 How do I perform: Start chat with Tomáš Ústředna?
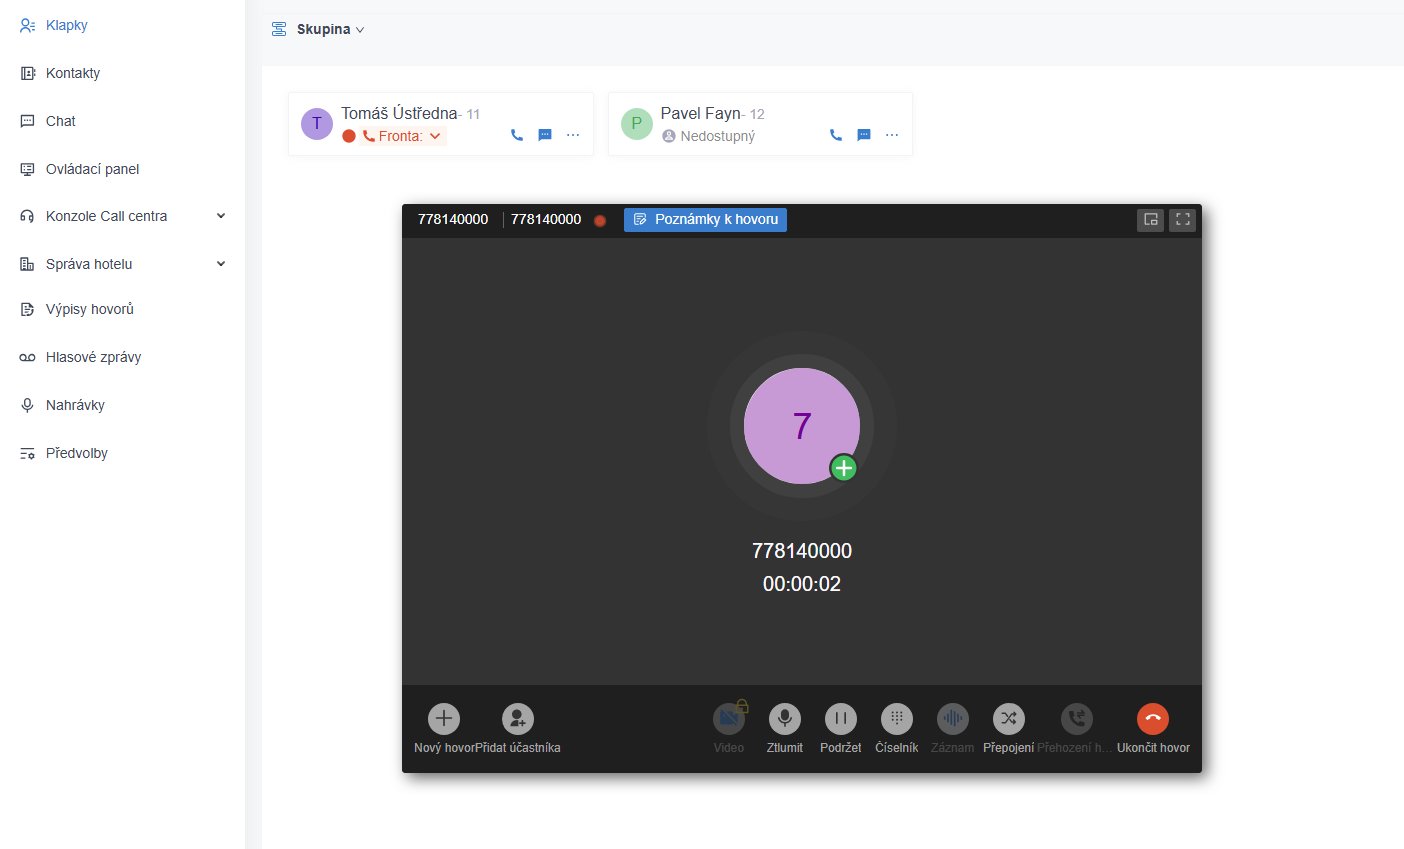click(545, 135)
